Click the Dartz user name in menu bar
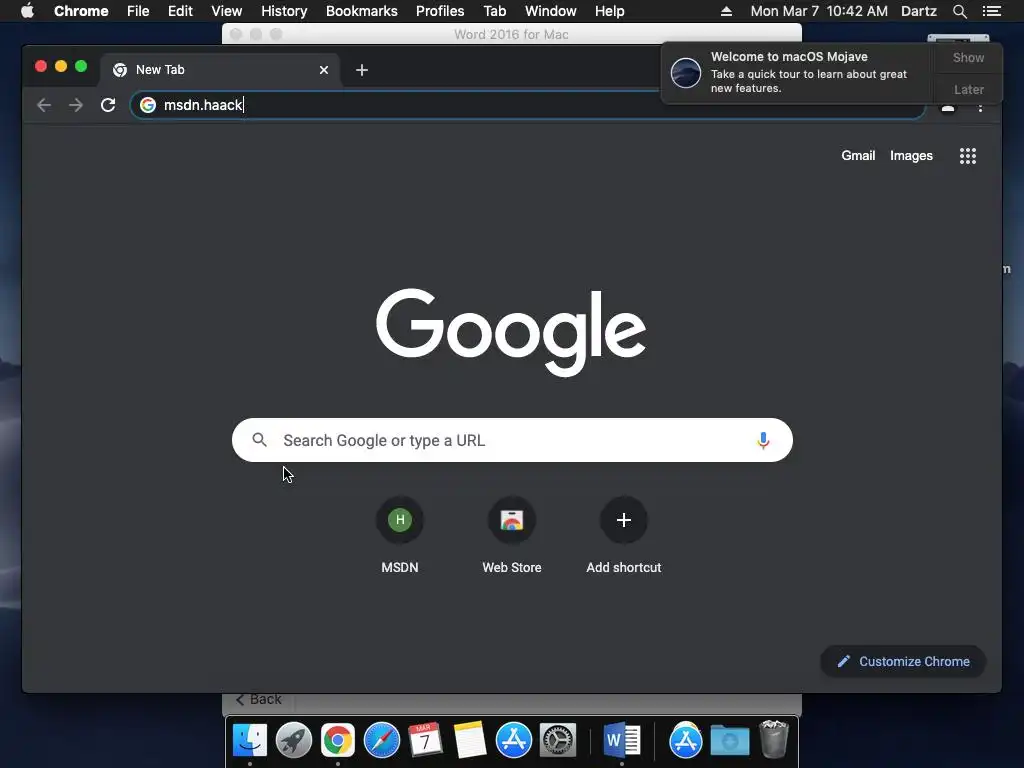This screenshot has height=768, width=1024. point(918,11)
